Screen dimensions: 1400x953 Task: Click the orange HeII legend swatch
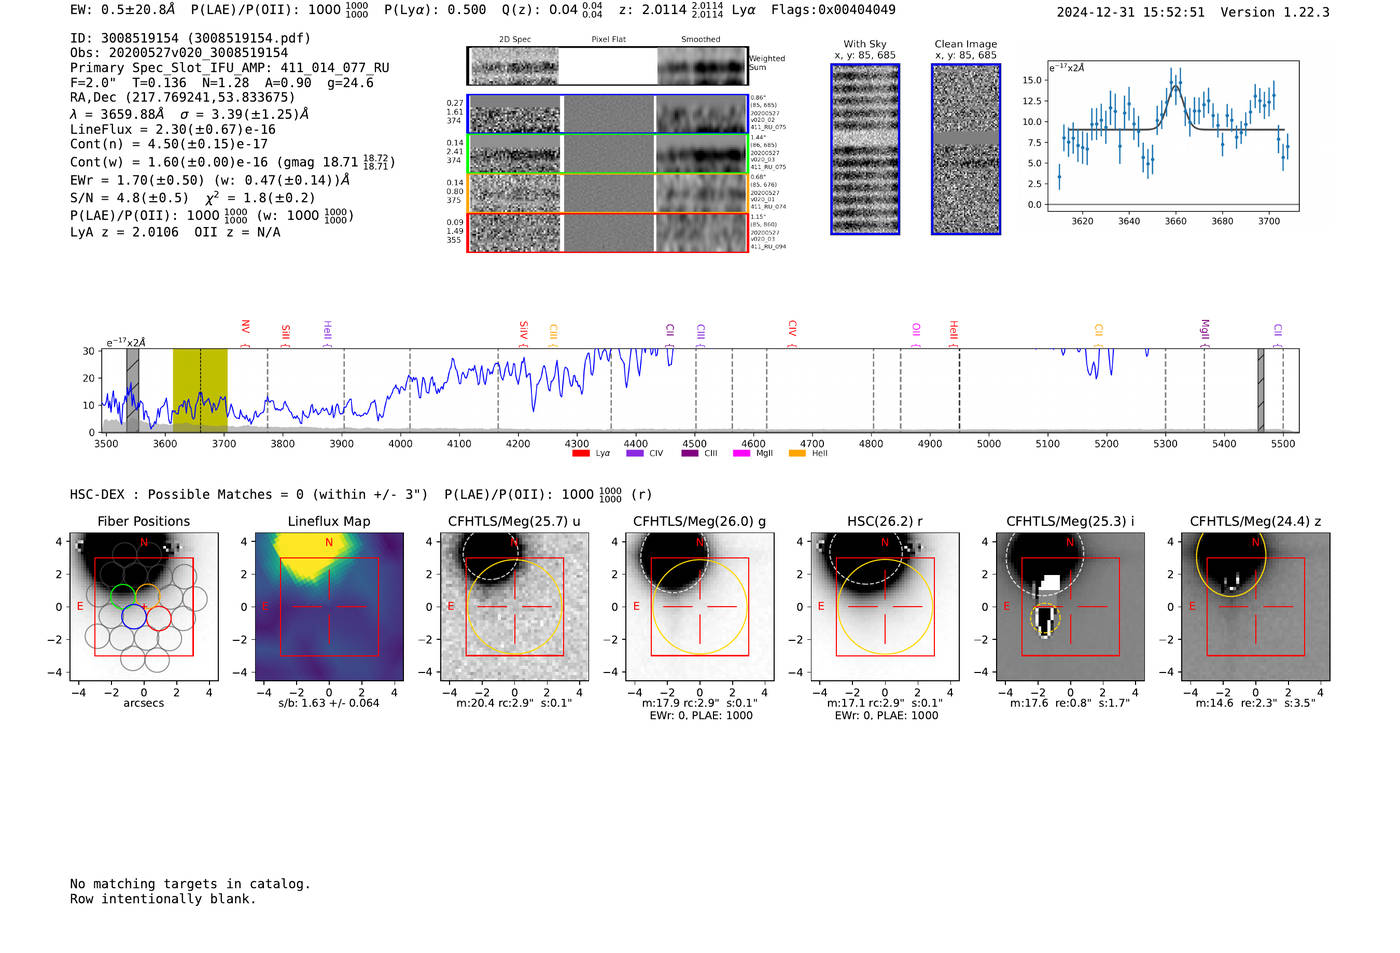pyautogui.click(x=797, y=454)
